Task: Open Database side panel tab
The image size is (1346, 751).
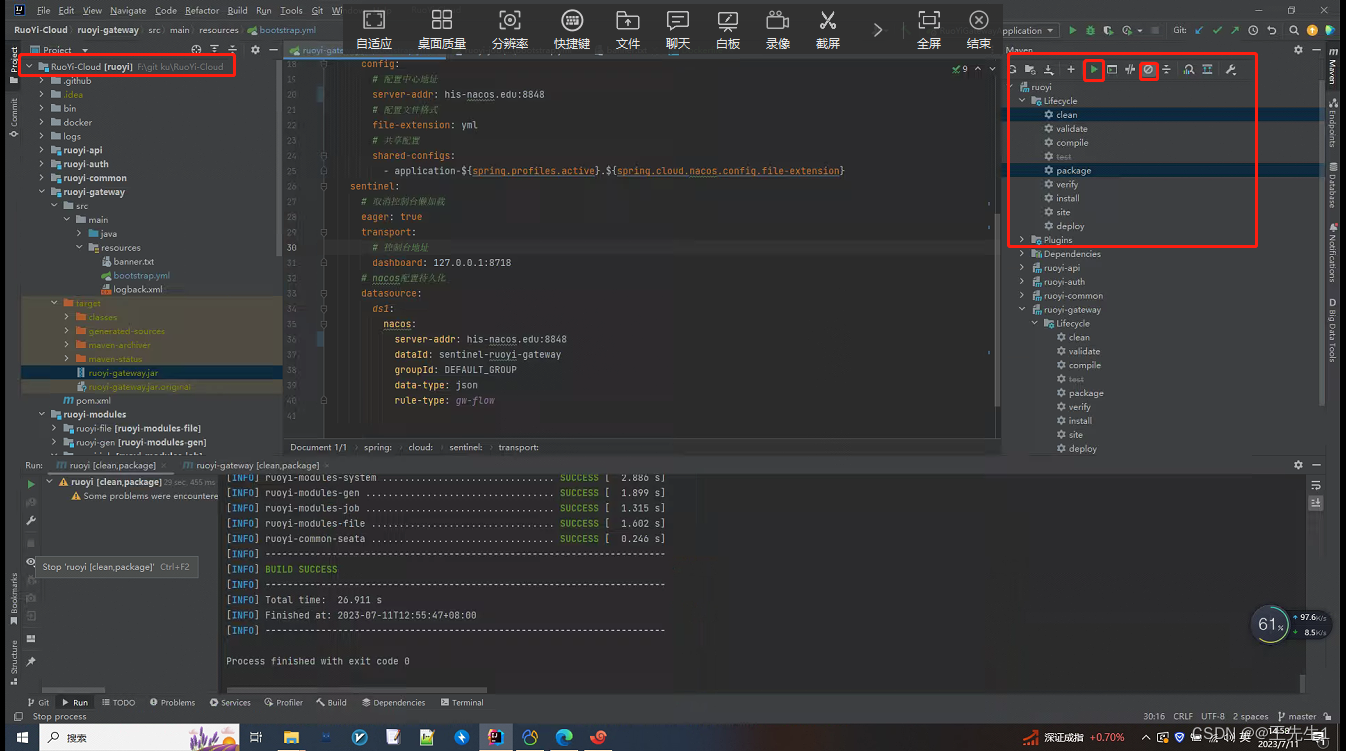Action: [1333, 185]
